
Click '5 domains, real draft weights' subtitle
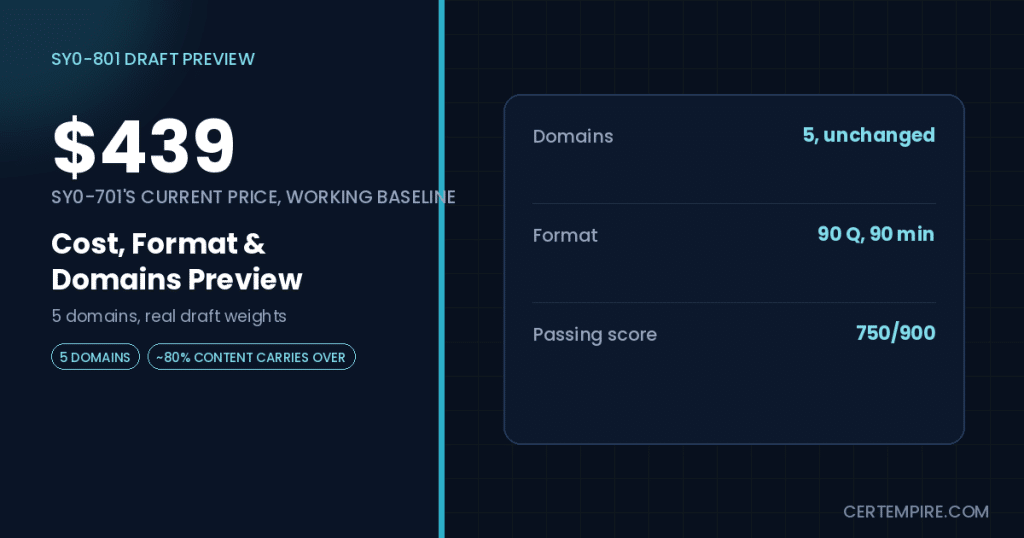click(168, 317)
